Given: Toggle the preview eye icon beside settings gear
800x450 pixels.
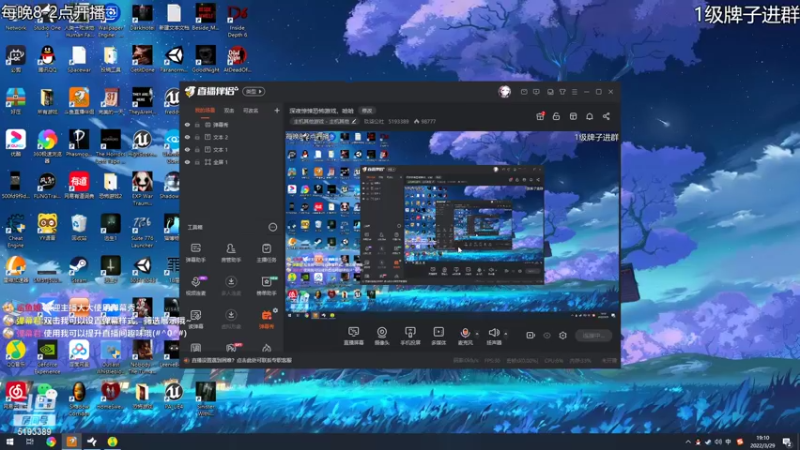Looking at the screenshot, I should point(547,336).
